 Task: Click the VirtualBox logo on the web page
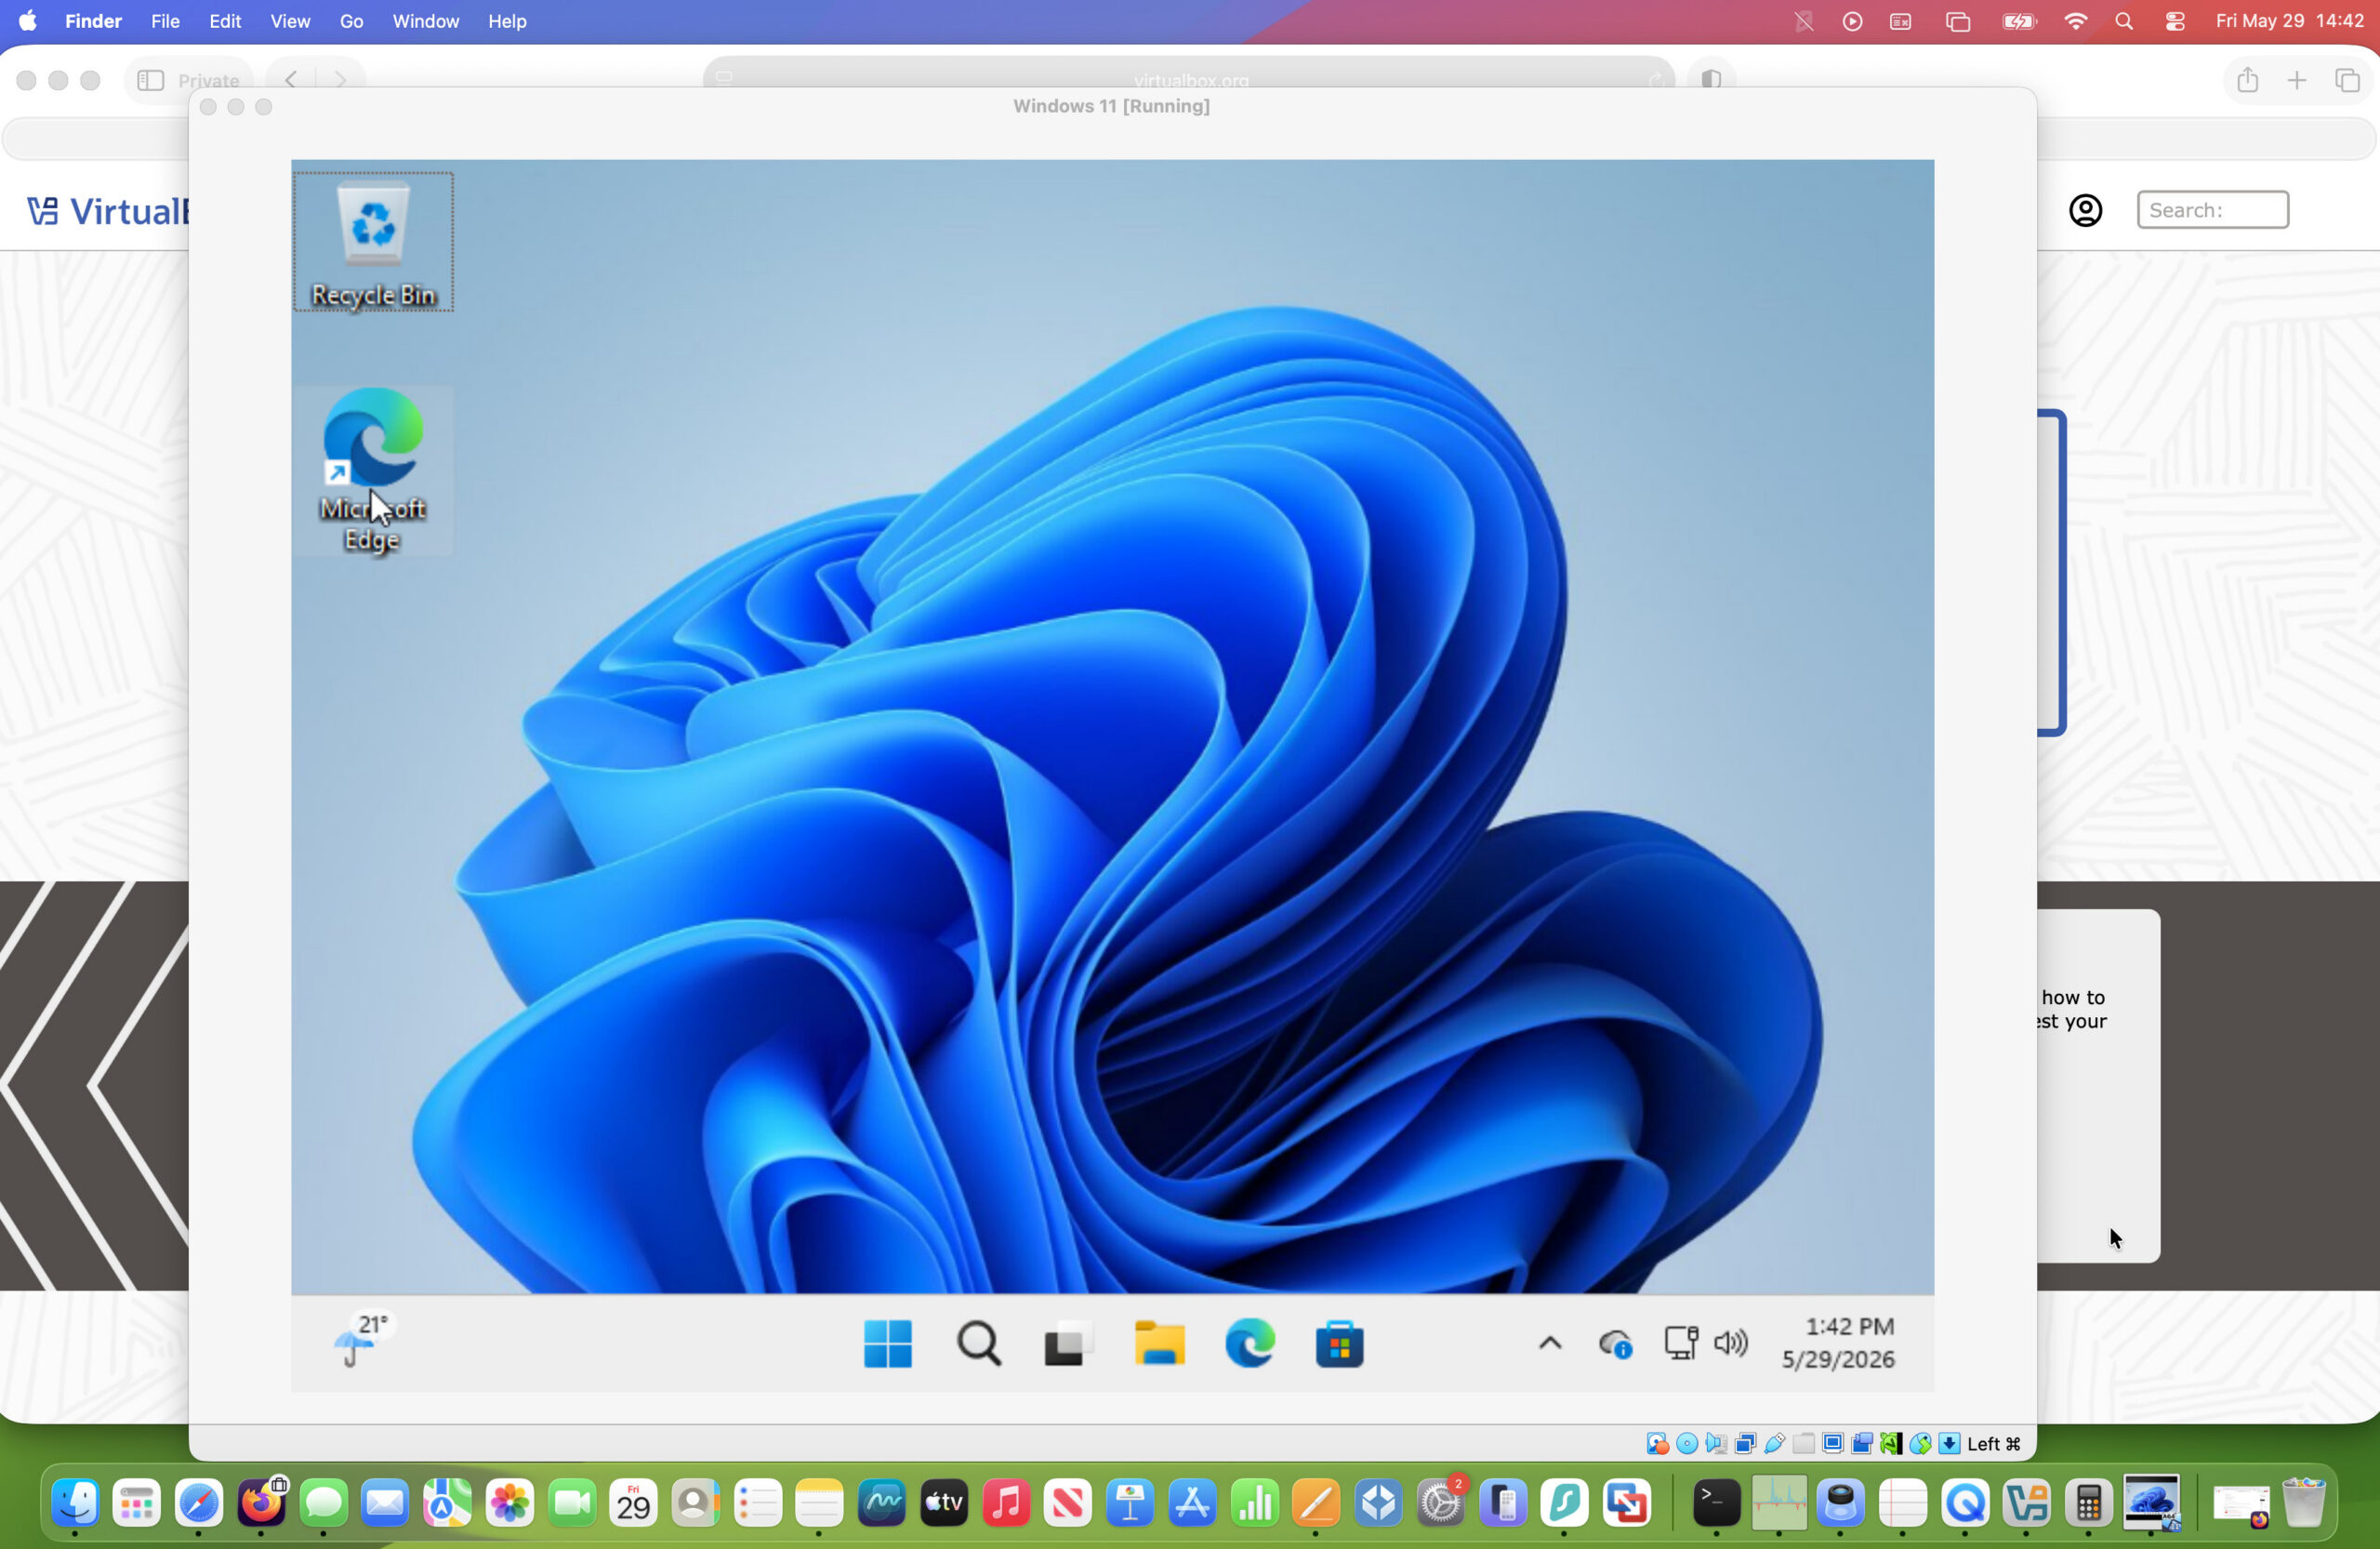(x=108, y=211)
